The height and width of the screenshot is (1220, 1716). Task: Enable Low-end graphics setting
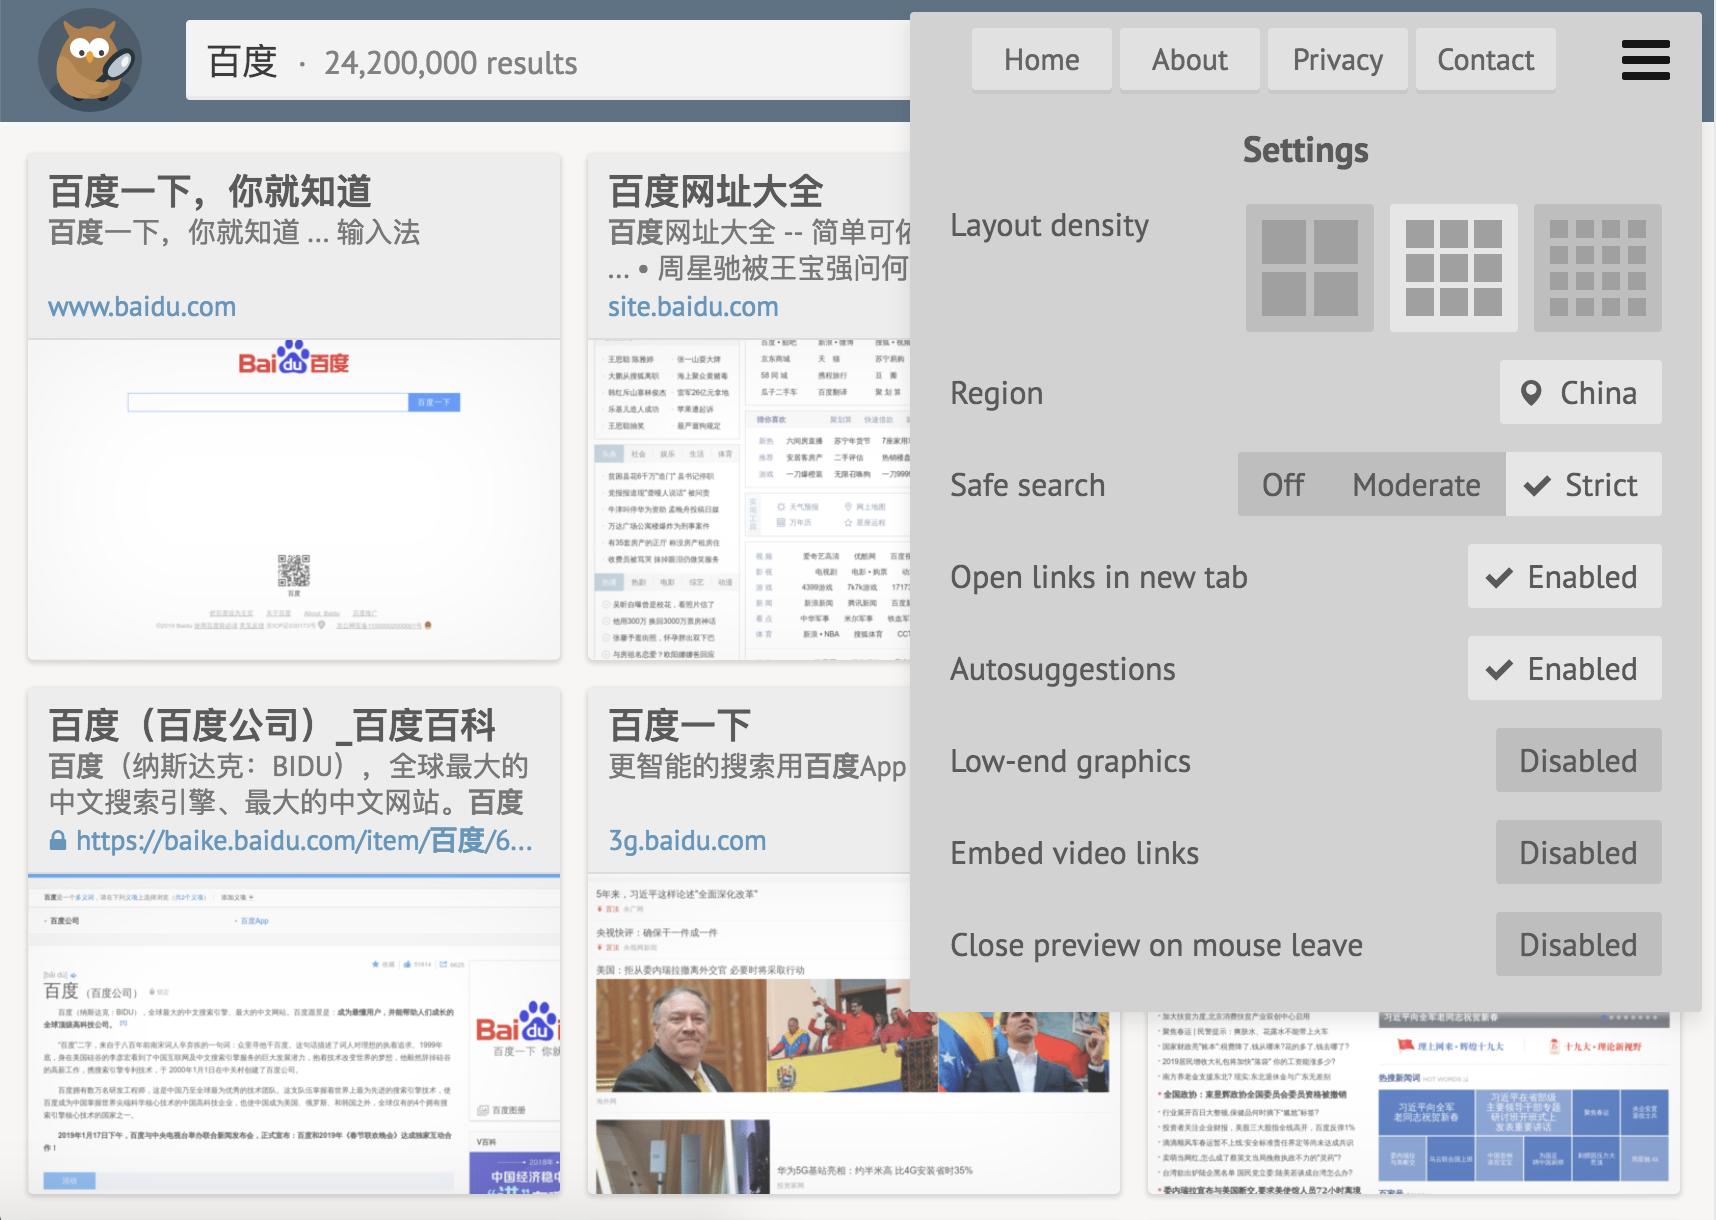click(x=1578, y=761)
